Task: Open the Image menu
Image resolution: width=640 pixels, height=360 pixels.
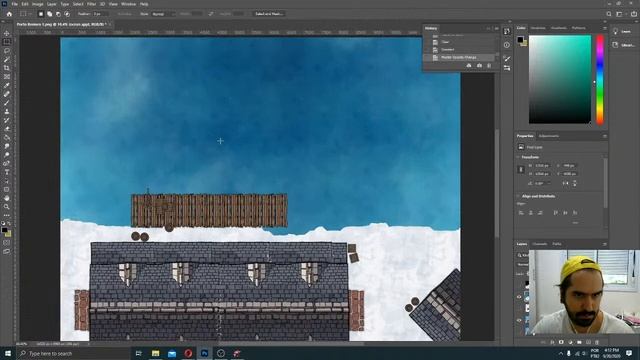Action: [x=38, y=4]
